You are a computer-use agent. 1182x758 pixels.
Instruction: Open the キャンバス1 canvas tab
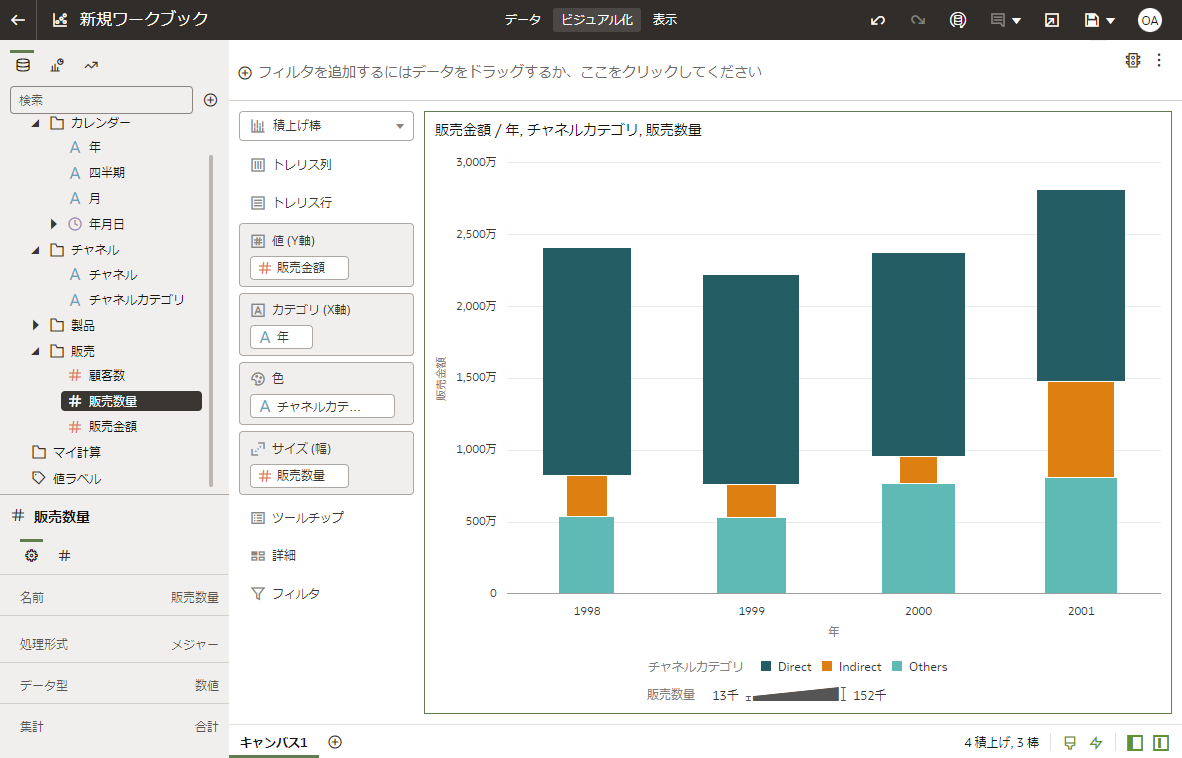click(274, 742)
